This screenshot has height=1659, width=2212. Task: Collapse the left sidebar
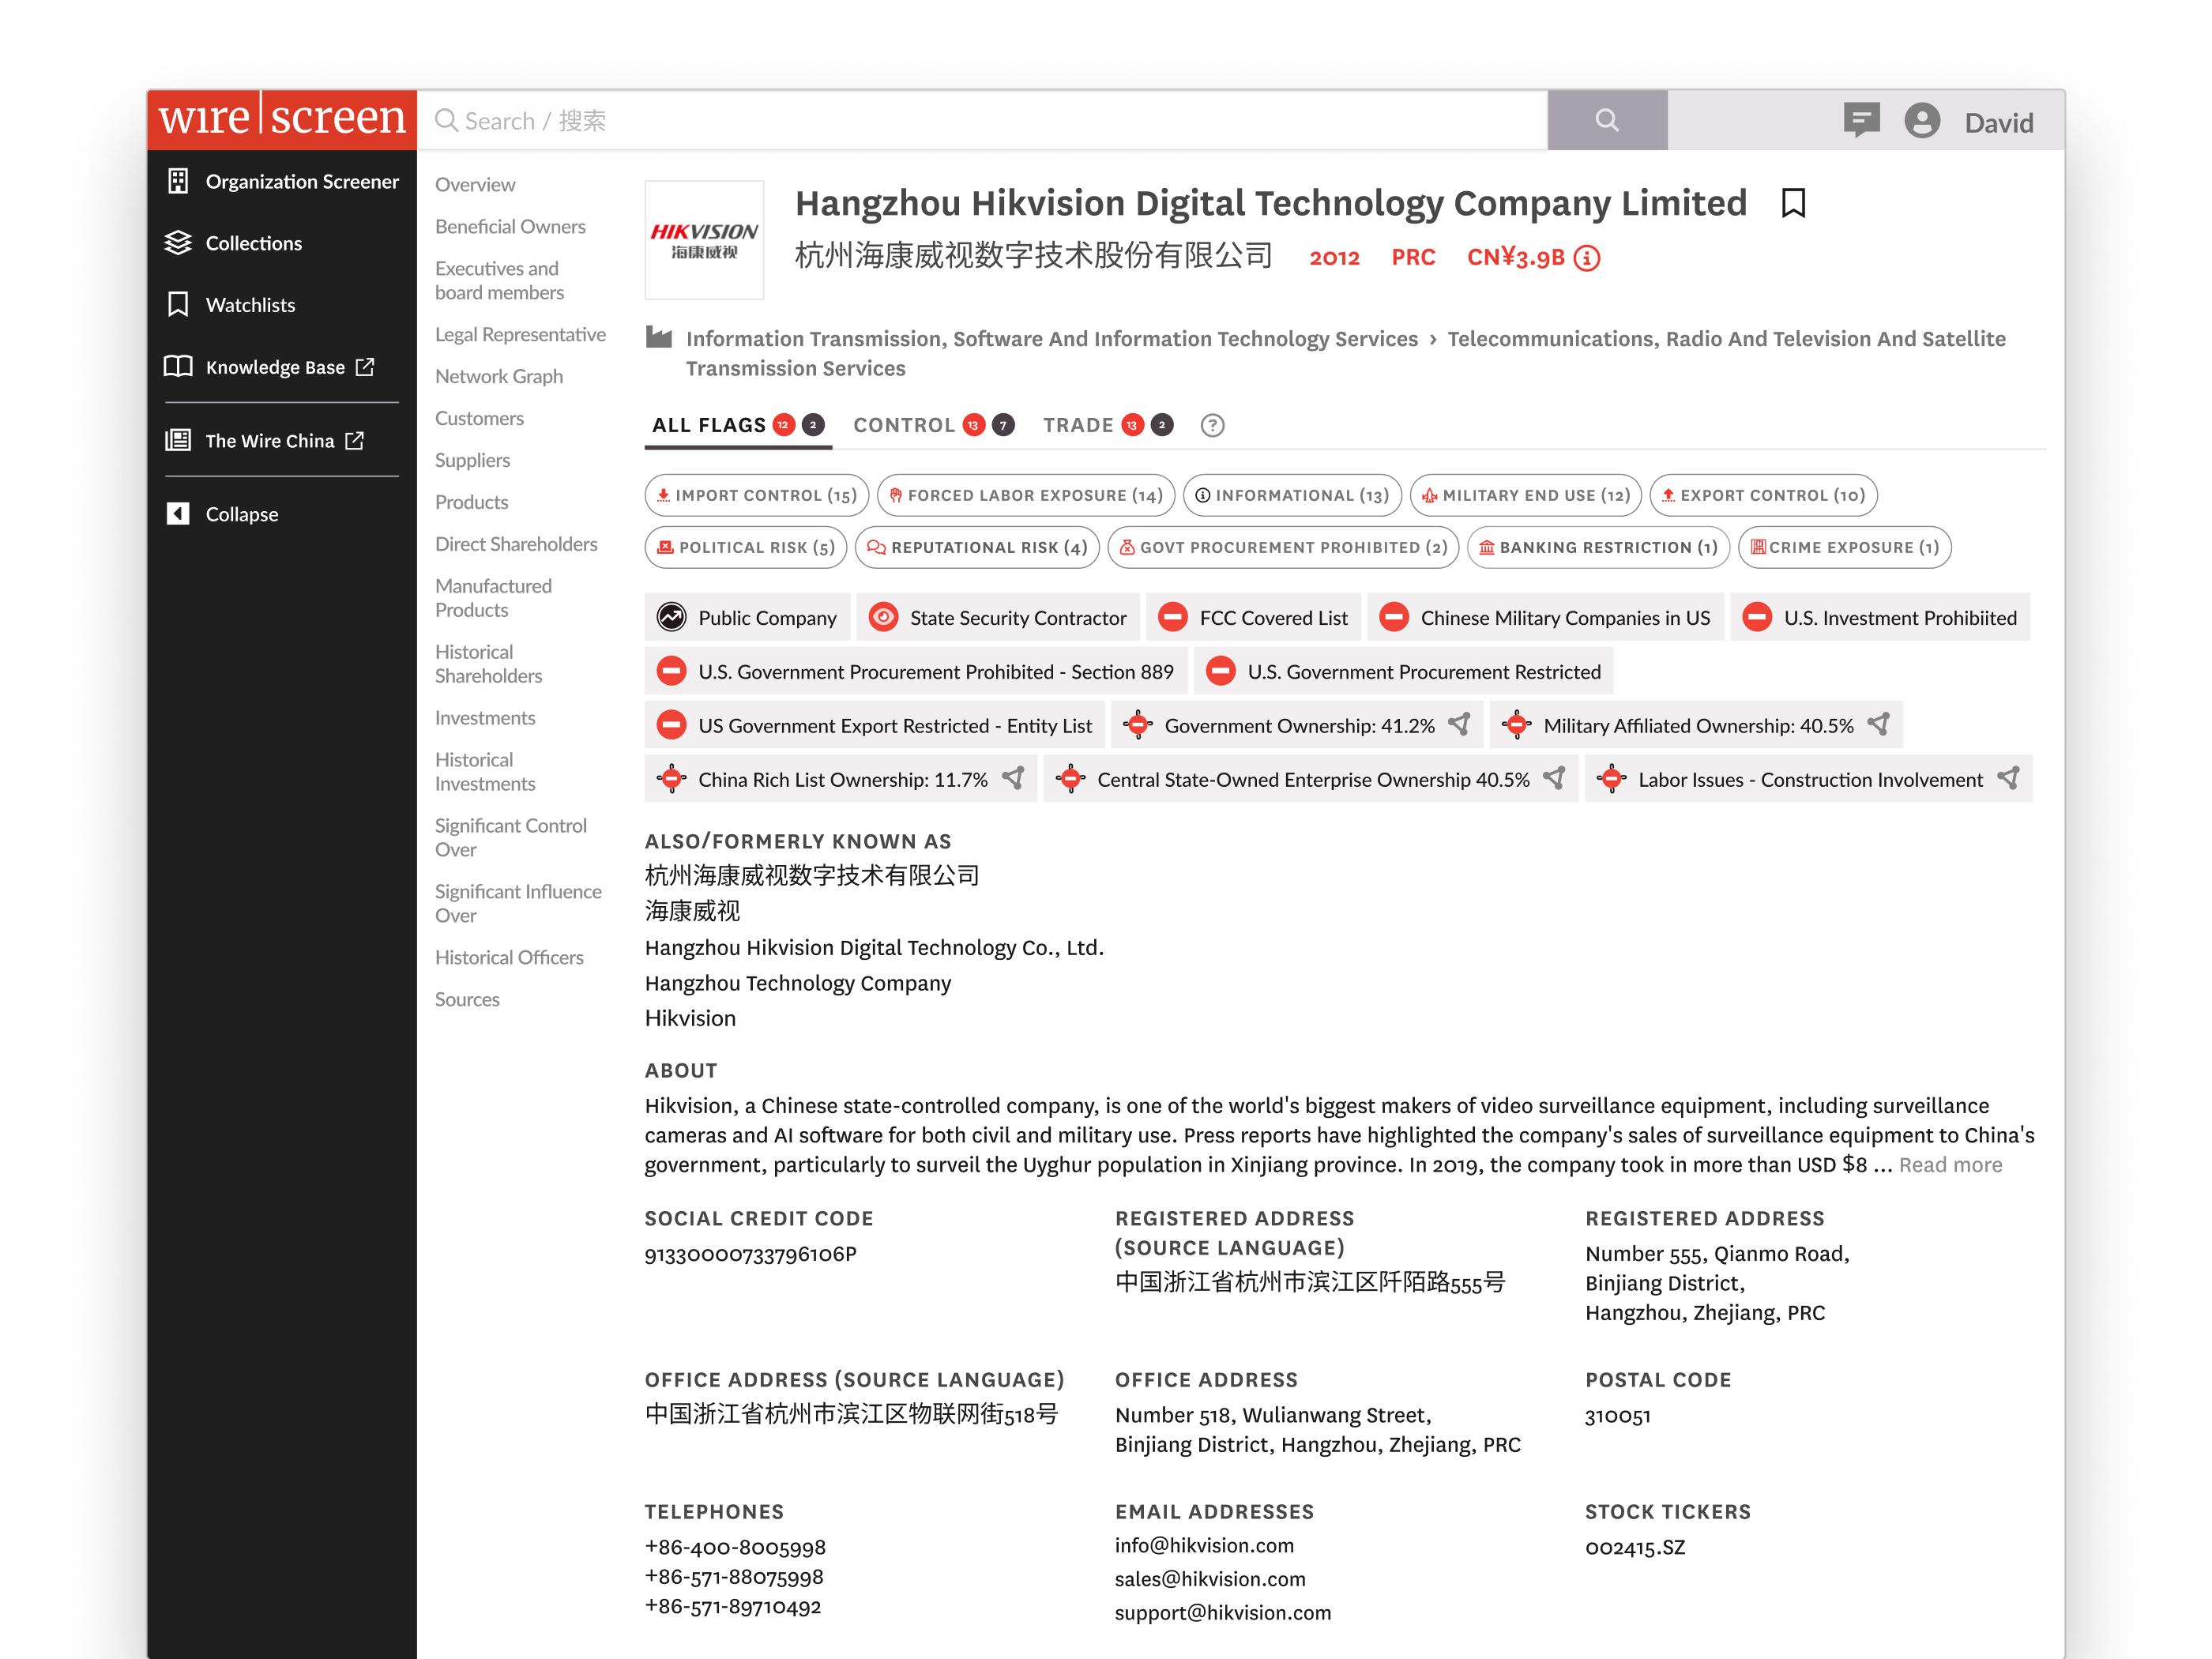241,514
